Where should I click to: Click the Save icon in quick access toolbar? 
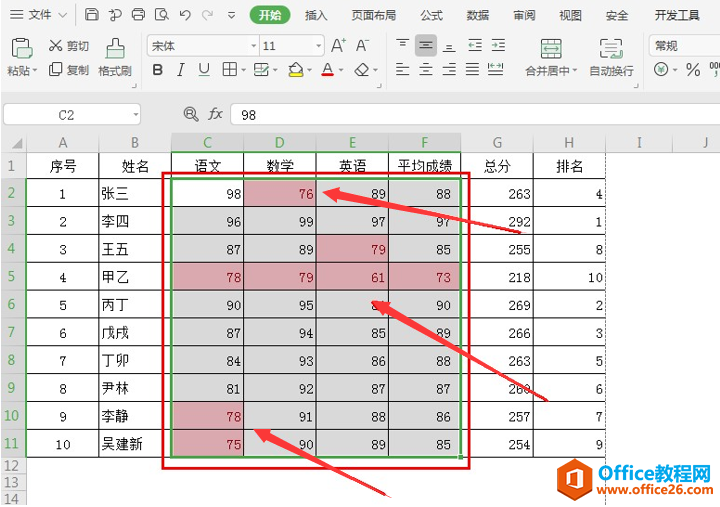coord(92,15)
